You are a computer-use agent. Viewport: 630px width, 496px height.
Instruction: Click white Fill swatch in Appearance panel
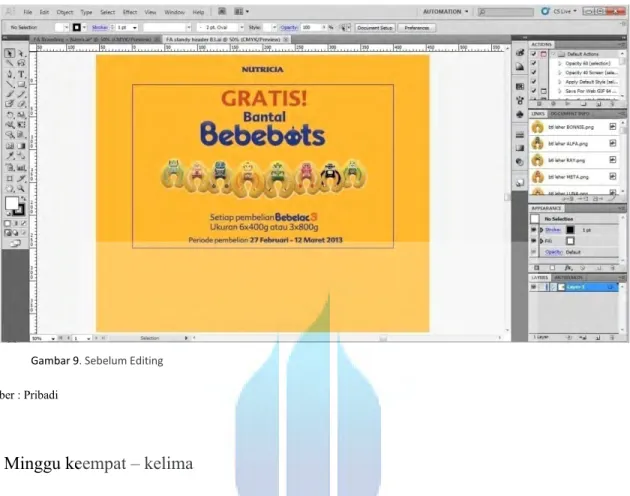[x=570, y=241]
